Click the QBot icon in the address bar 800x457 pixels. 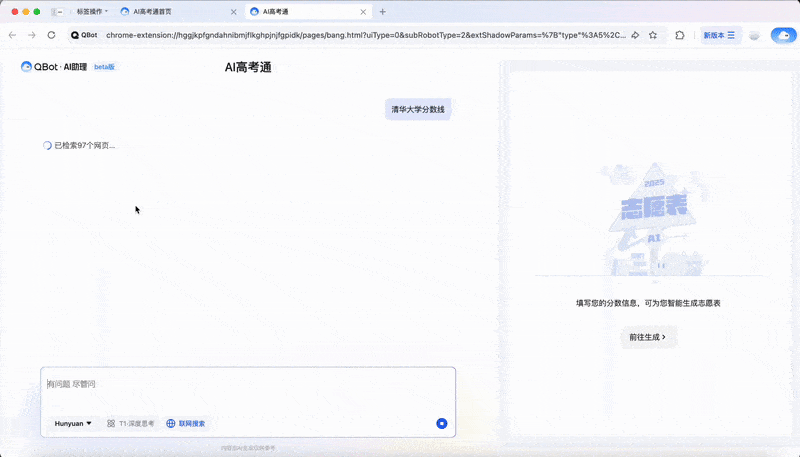coord(84,35)
